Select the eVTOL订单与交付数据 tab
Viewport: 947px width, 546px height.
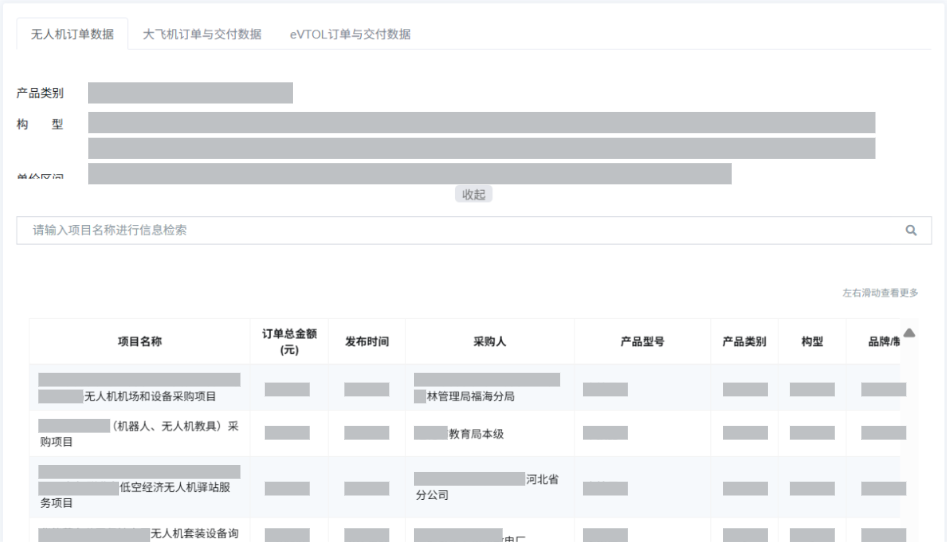(x=350, y=34)
